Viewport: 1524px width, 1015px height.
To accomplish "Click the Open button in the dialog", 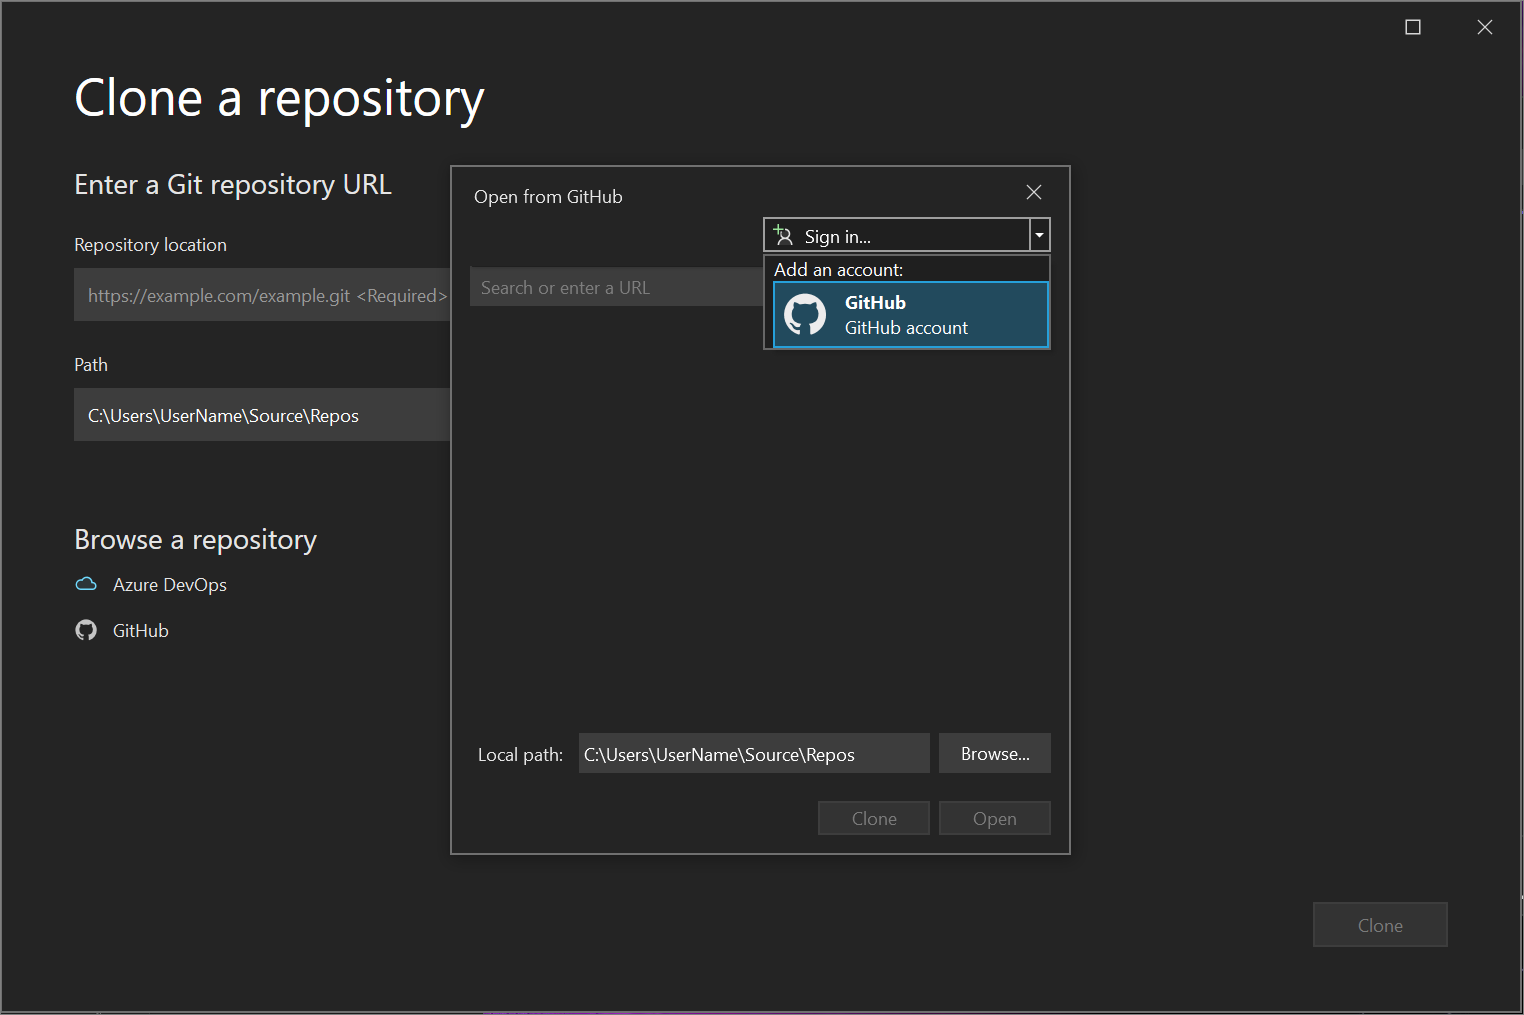I will 994,817.
